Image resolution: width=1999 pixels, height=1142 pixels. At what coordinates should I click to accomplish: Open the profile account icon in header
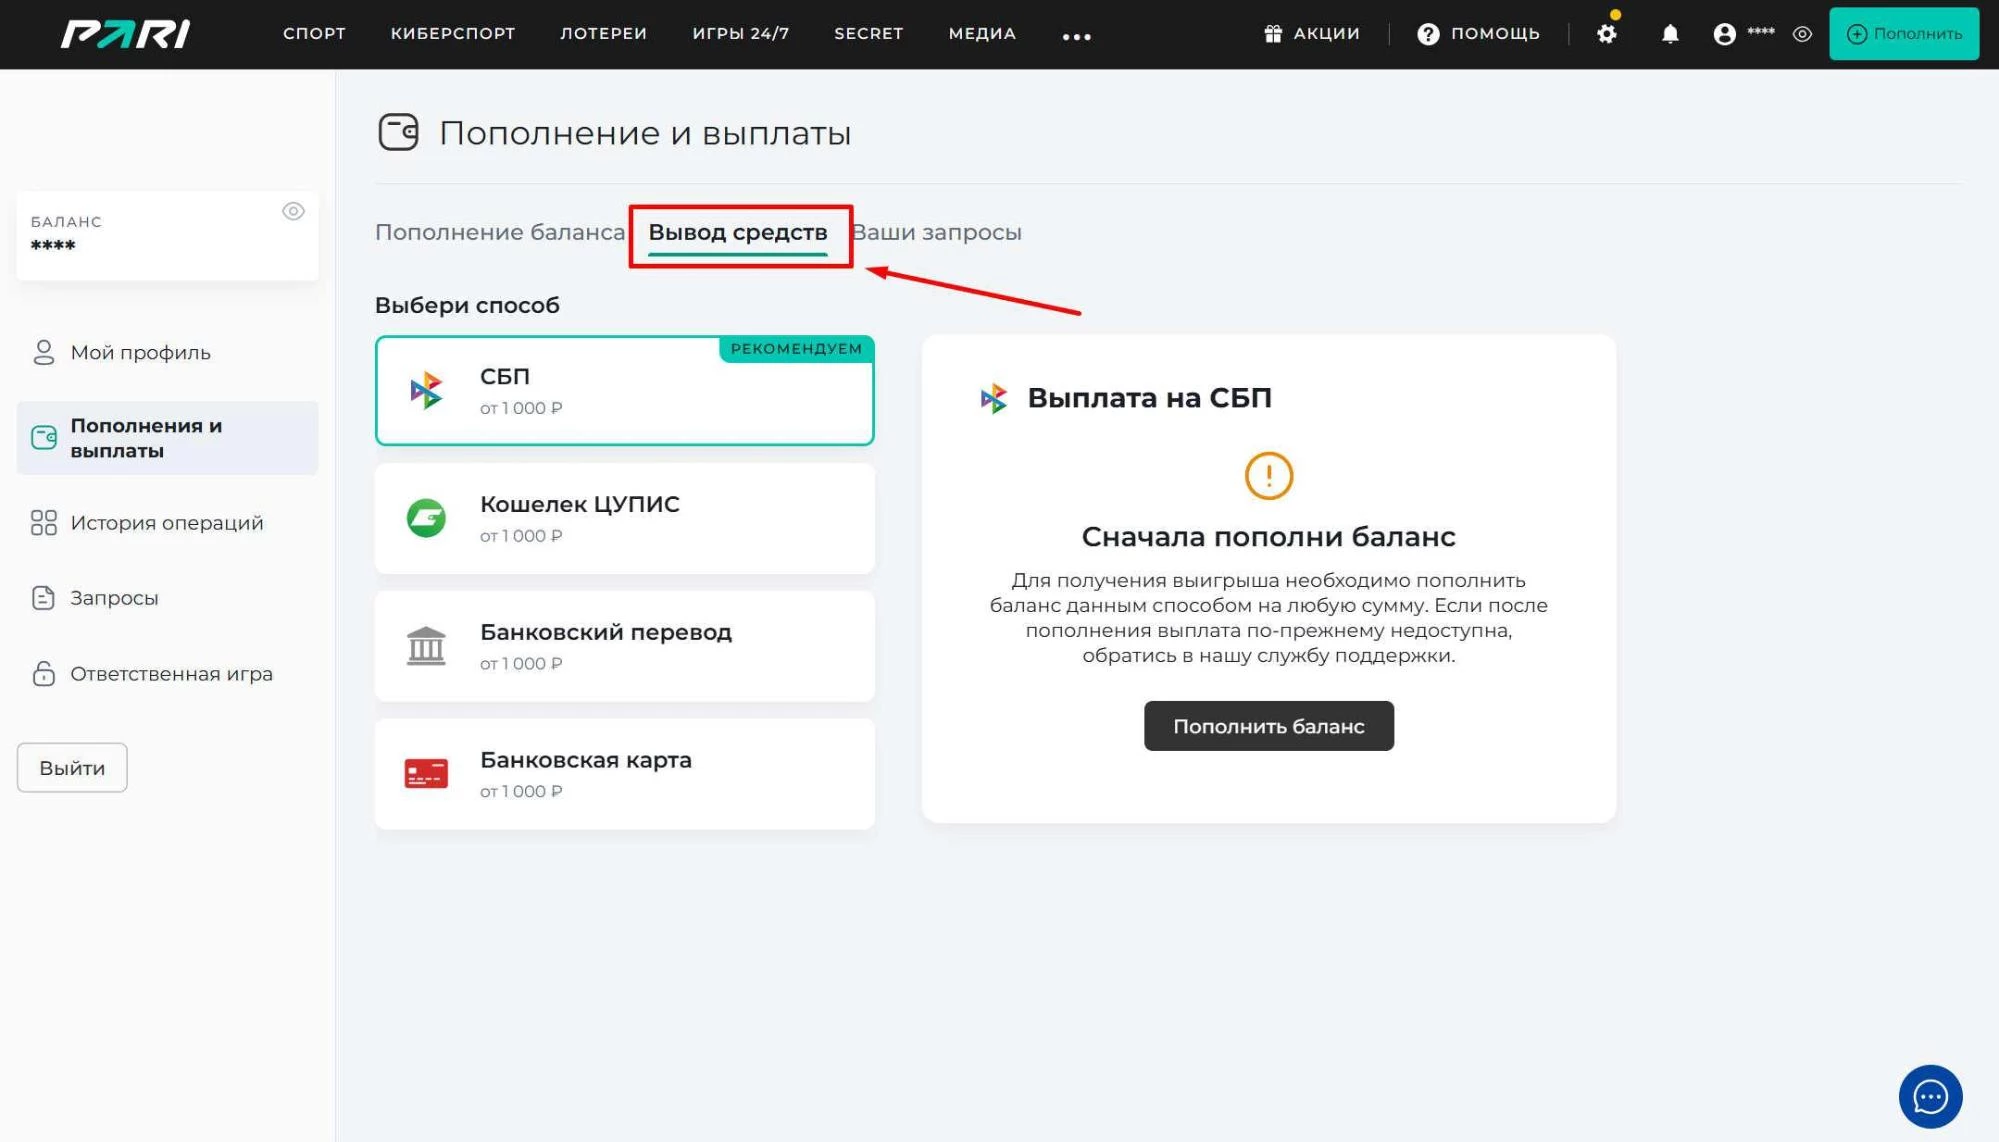[x=1723, y=33]
